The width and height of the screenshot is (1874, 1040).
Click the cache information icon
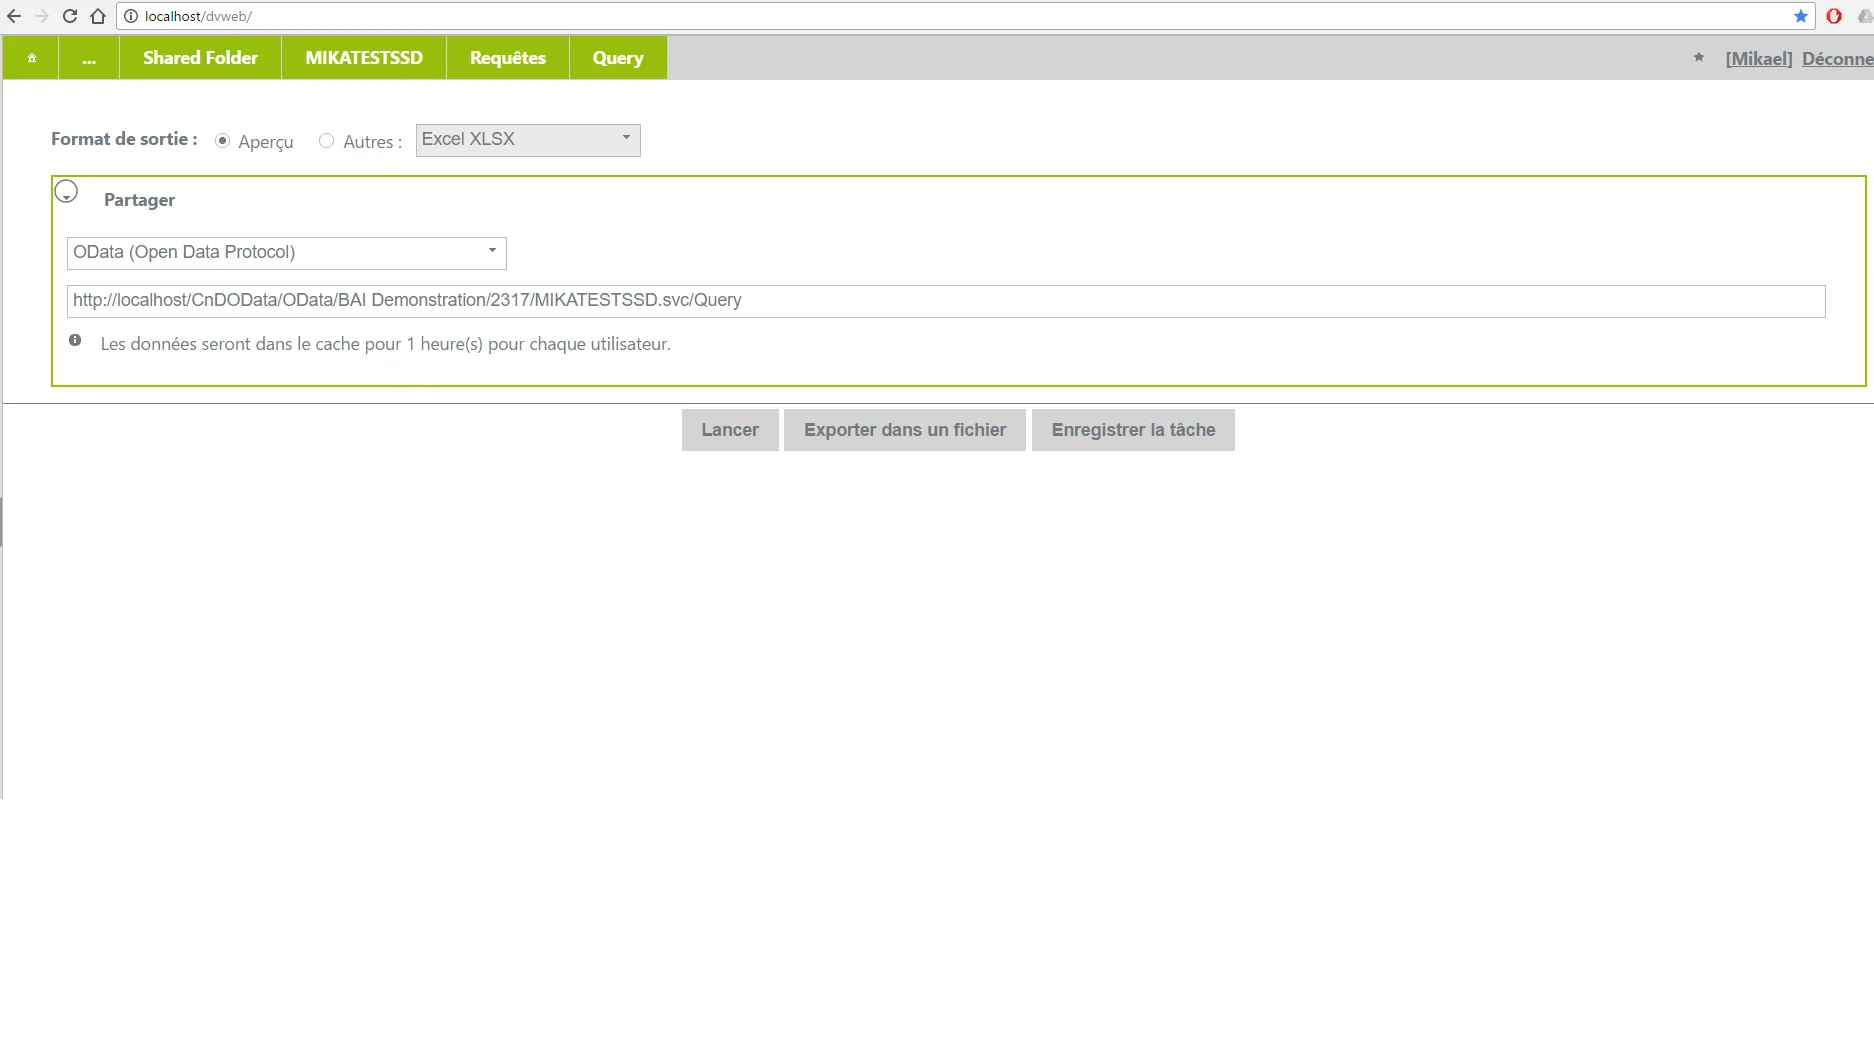[75, 340]
